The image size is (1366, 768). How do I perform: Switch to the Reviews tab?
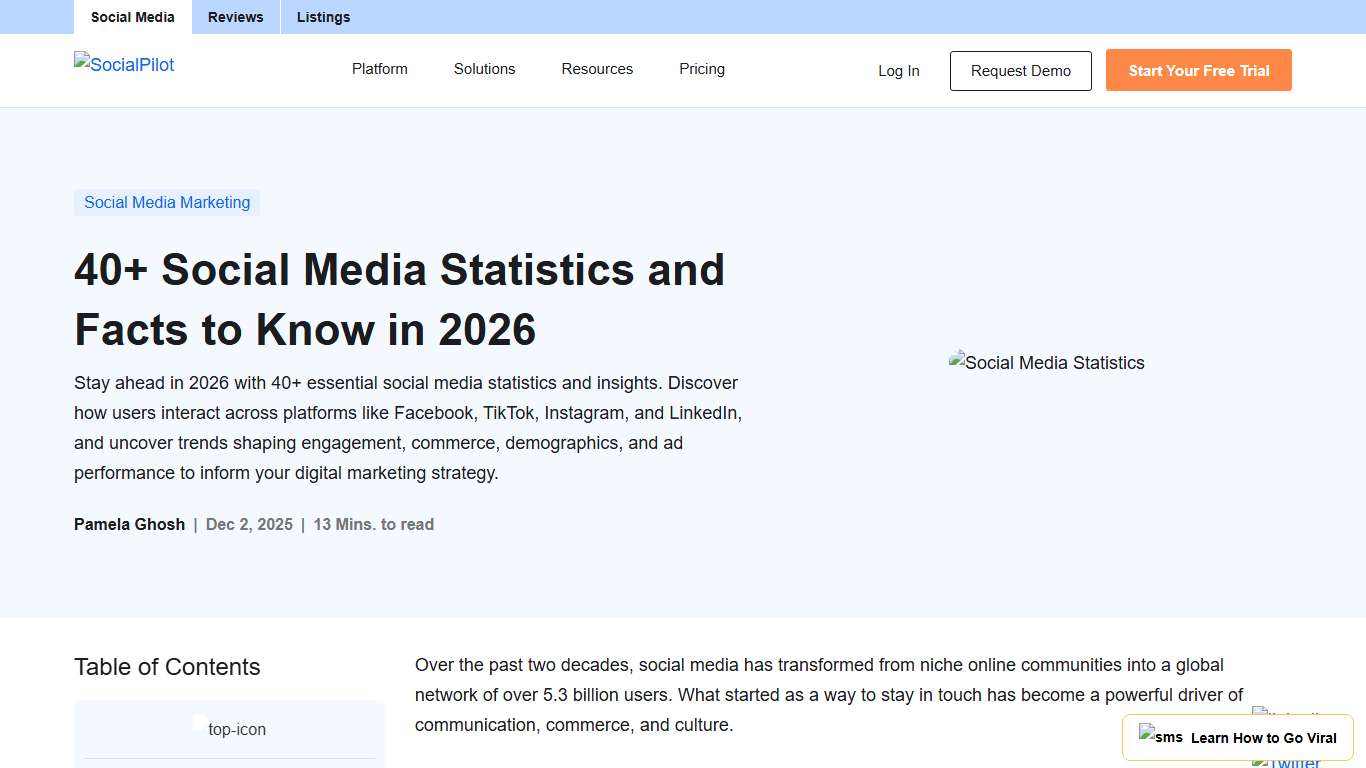point(235,17)
